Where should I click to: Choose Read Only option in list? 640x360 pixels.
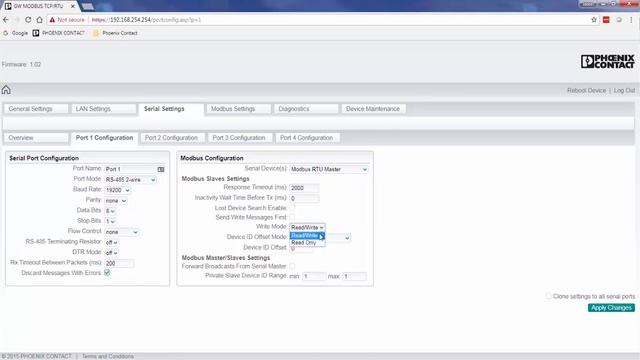tap(307, 242)
